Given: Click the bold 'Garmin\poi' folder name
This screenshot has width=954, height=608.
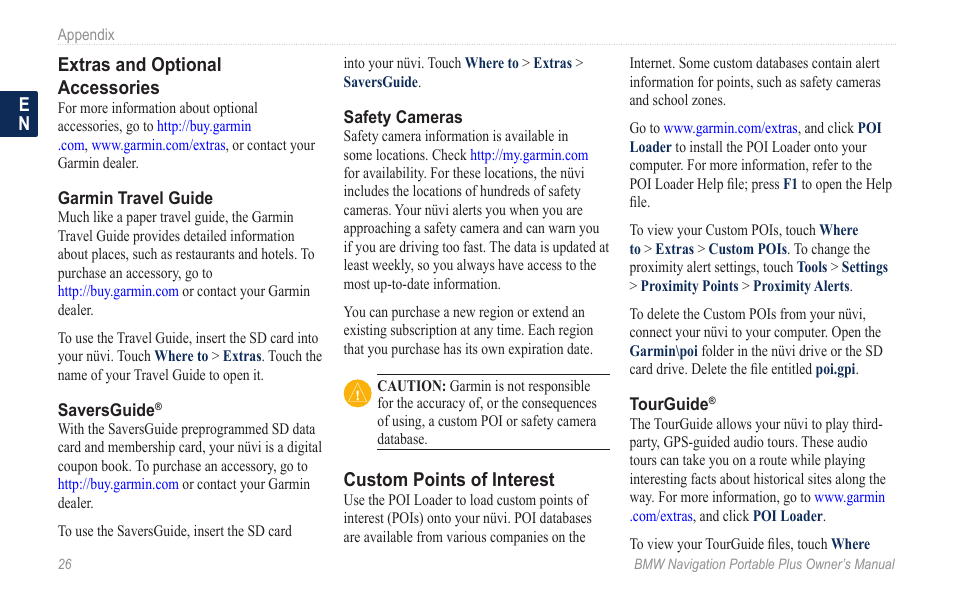Looking at the screenshot, I should [664, 351].
